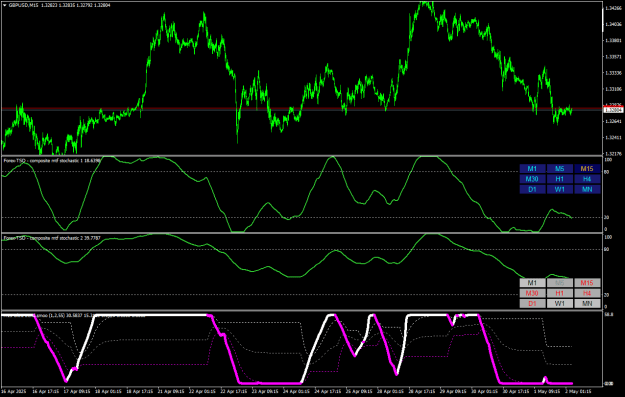This screenshot has width=625, height=397.
Task: Switch to M30 using the blue timeframe grid
Action: 532,179
